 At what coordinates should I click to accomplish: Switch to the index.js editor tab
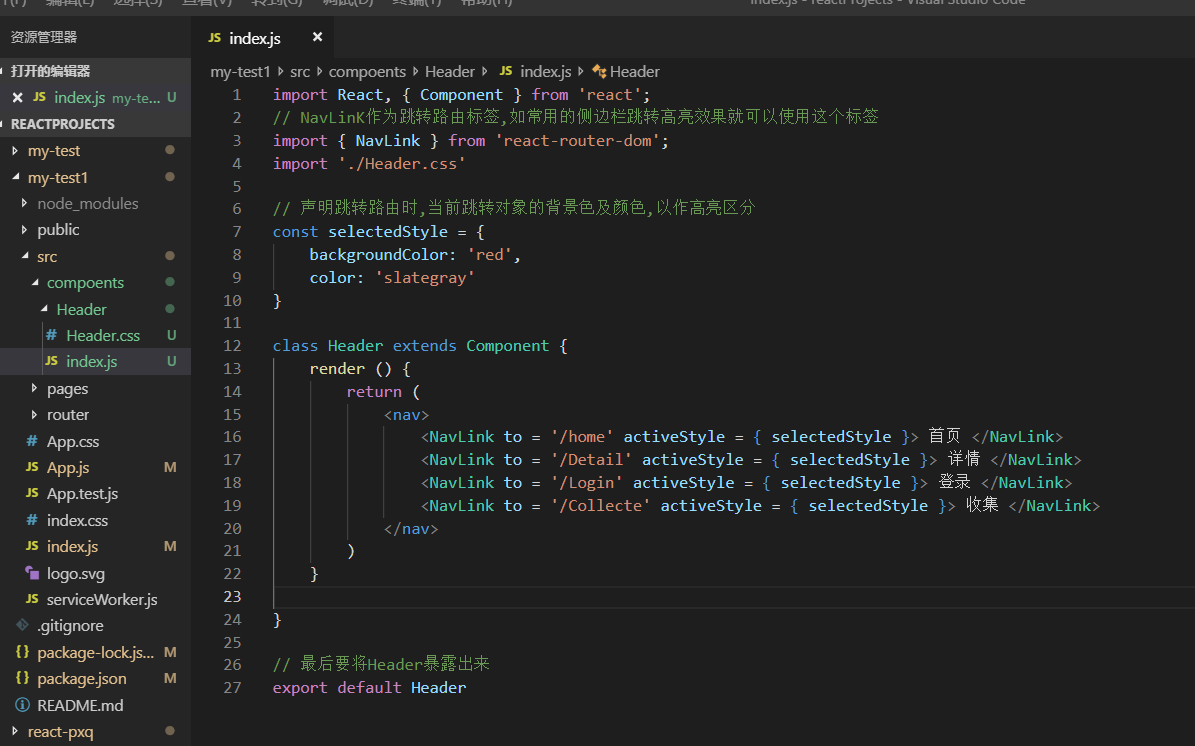[254, 38]
